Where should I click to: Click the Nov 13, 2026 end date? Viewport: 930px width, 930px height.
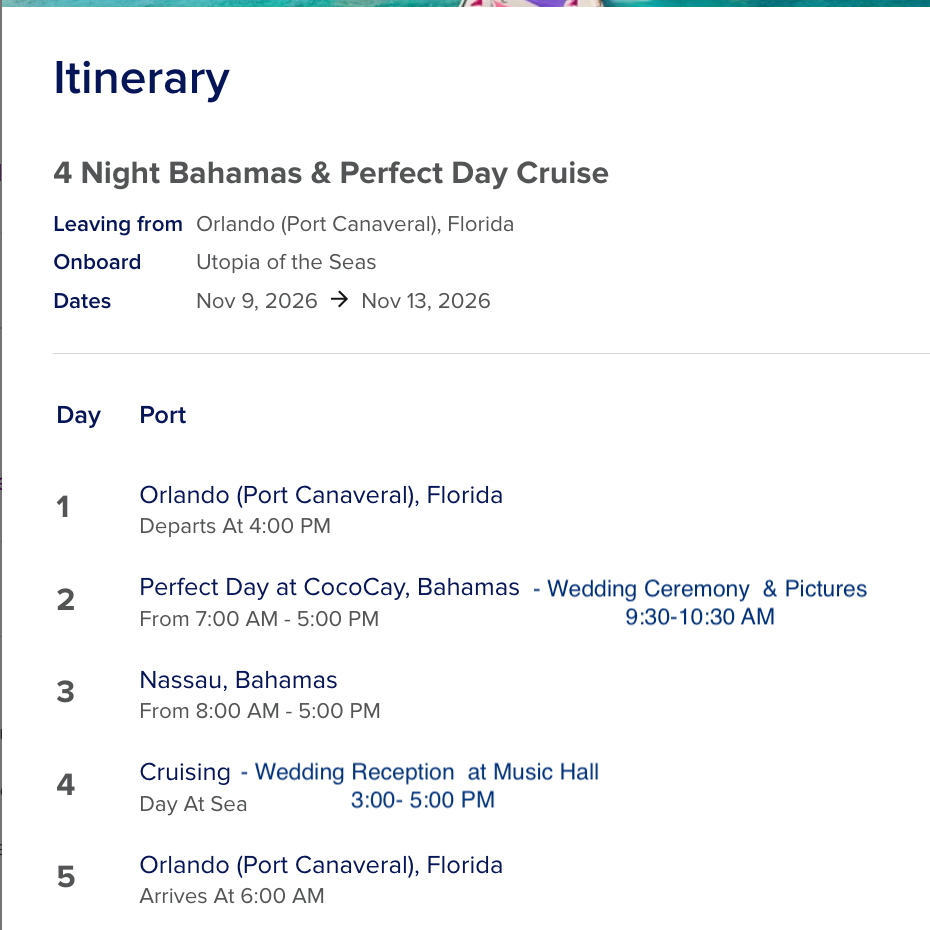[x=426, y=301]
